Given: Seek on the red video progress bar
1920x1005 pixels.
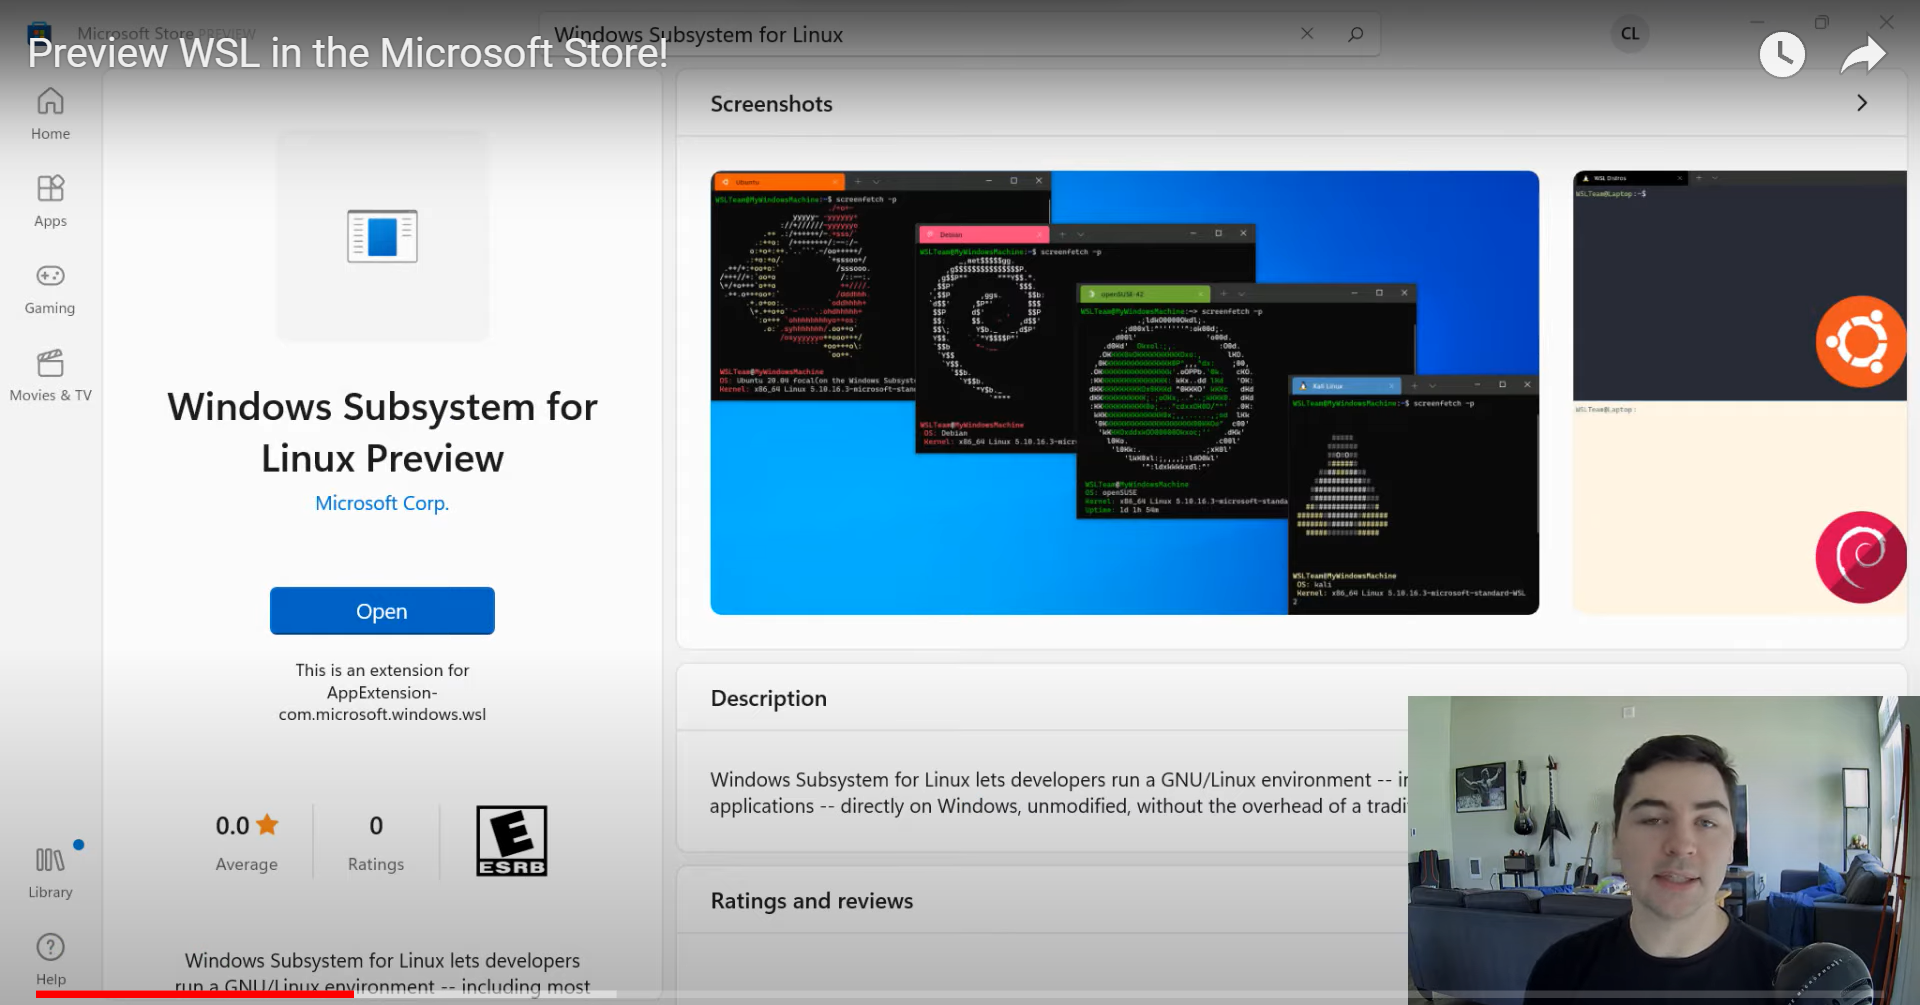Looking at the screenshot, I should tap(195, 994).
